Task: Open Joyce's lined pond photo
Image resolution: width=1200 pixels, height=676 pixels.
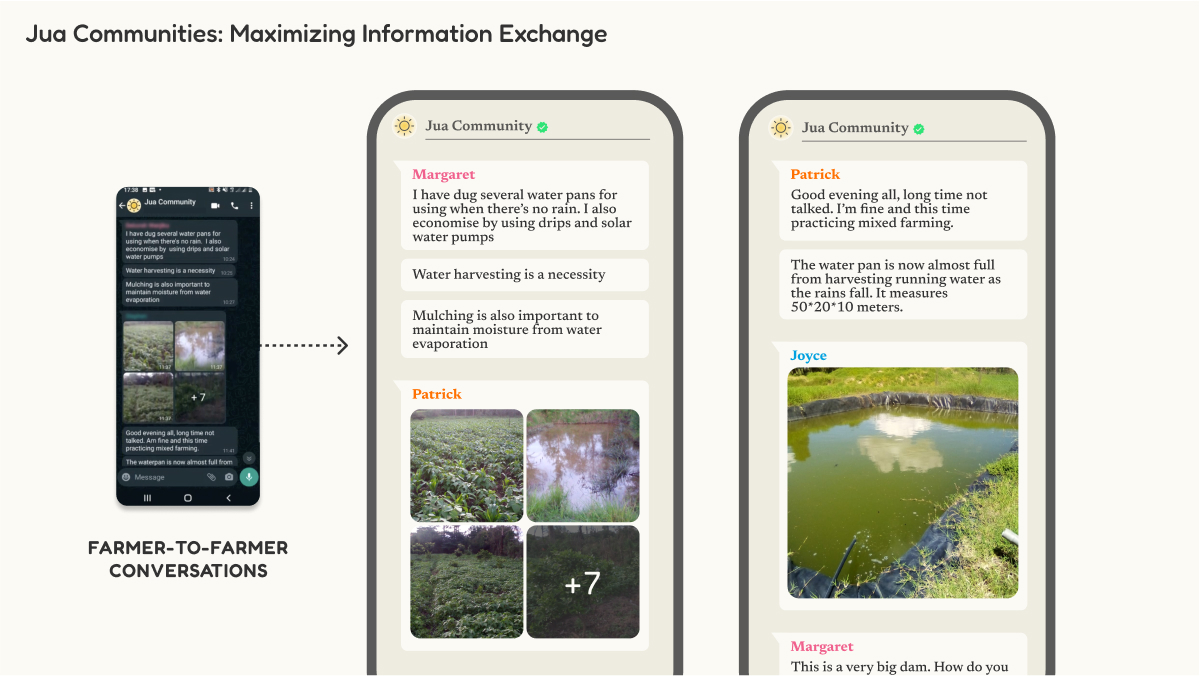Action: (903, 483)
